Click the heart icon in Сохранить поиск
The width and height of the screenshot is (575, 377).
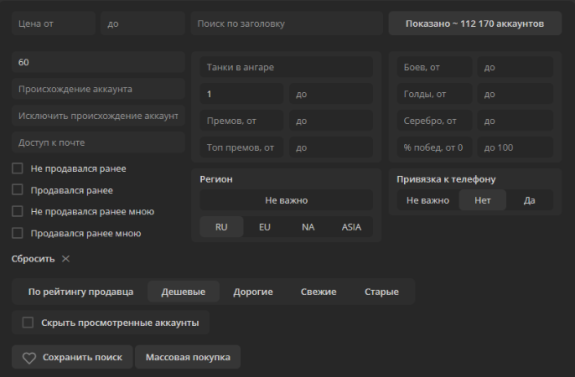[x=29, y=358]
